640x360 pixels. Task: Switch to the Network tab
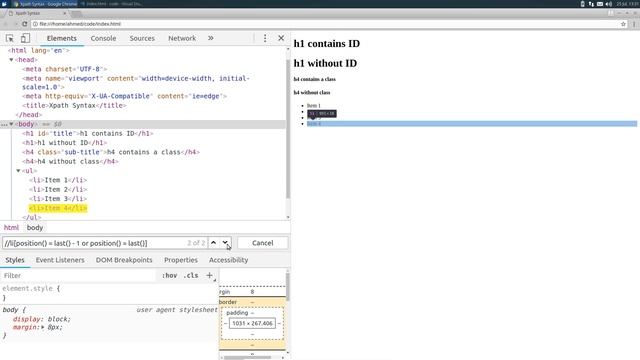click(182, 38)
